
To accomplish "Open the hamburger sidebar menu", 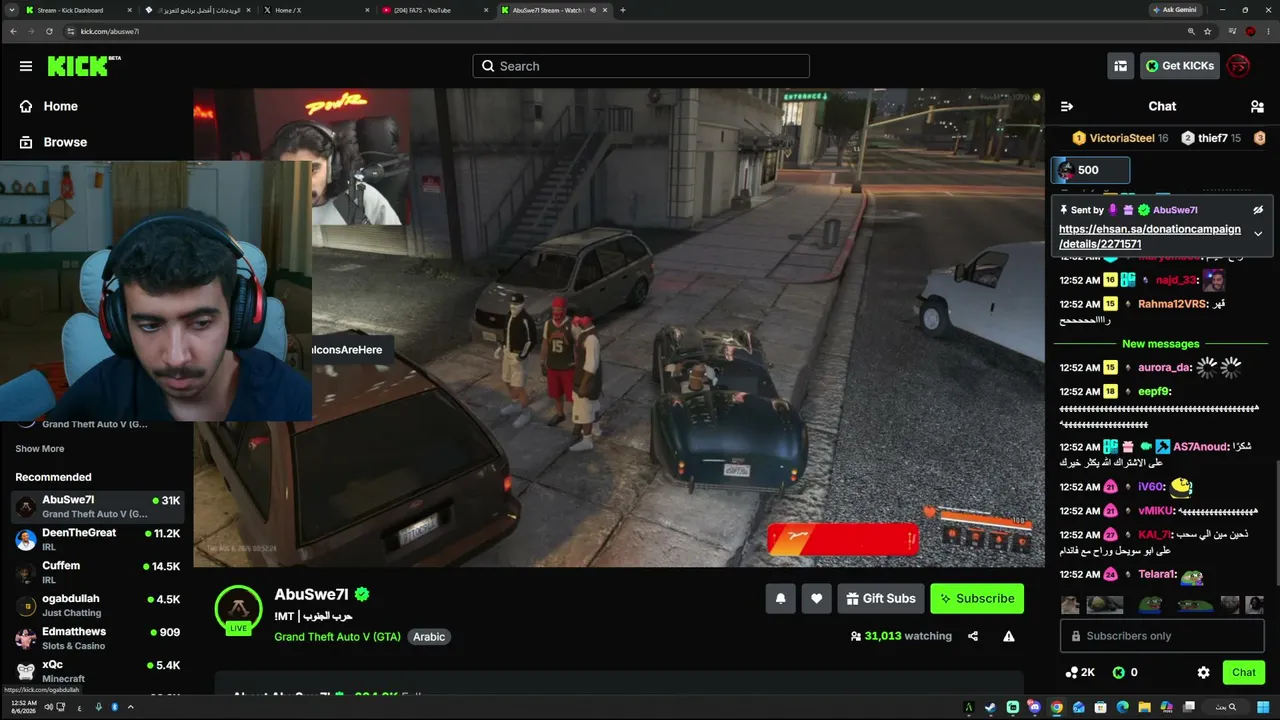I will coord(25,66).
